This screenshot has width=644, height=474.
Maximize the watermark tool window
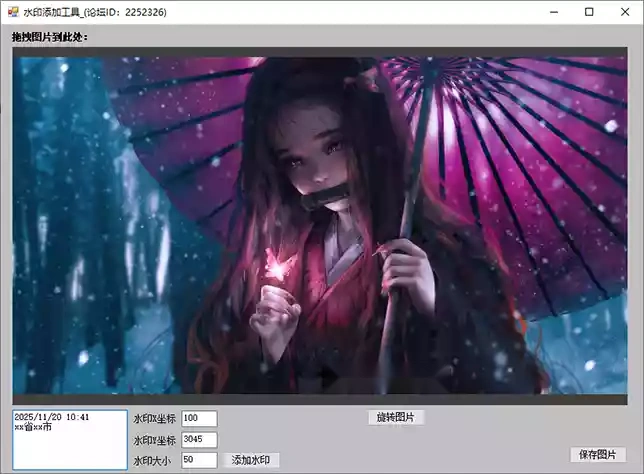pos(589,11)
